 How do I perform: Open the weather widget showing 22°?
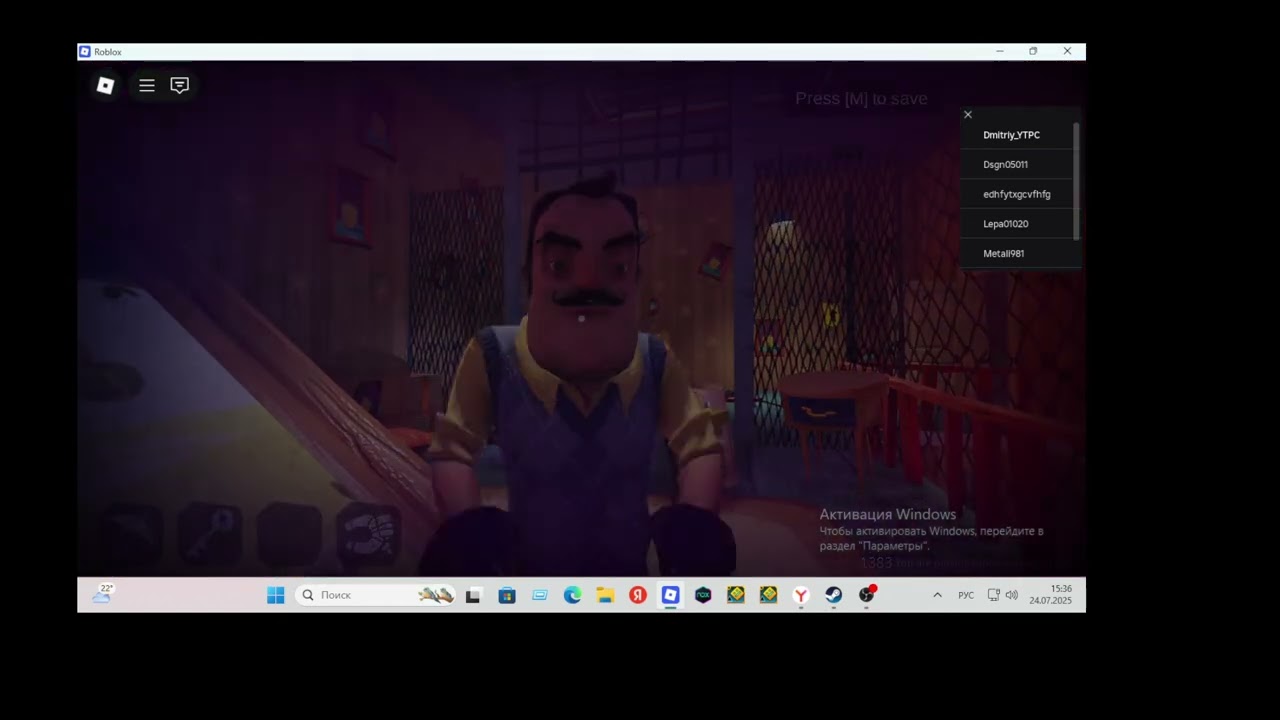(102, 594)
